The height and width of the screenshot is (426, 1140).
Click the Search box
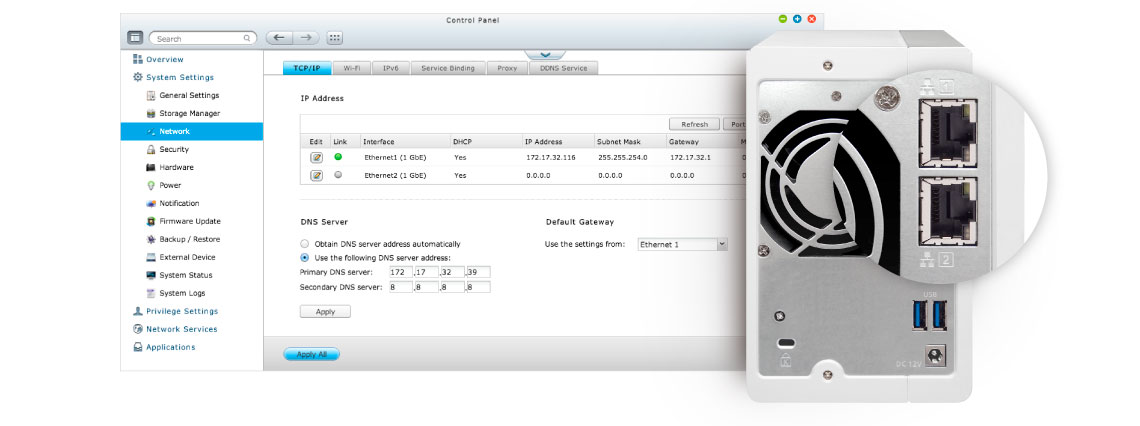click(x=203, y=39)
